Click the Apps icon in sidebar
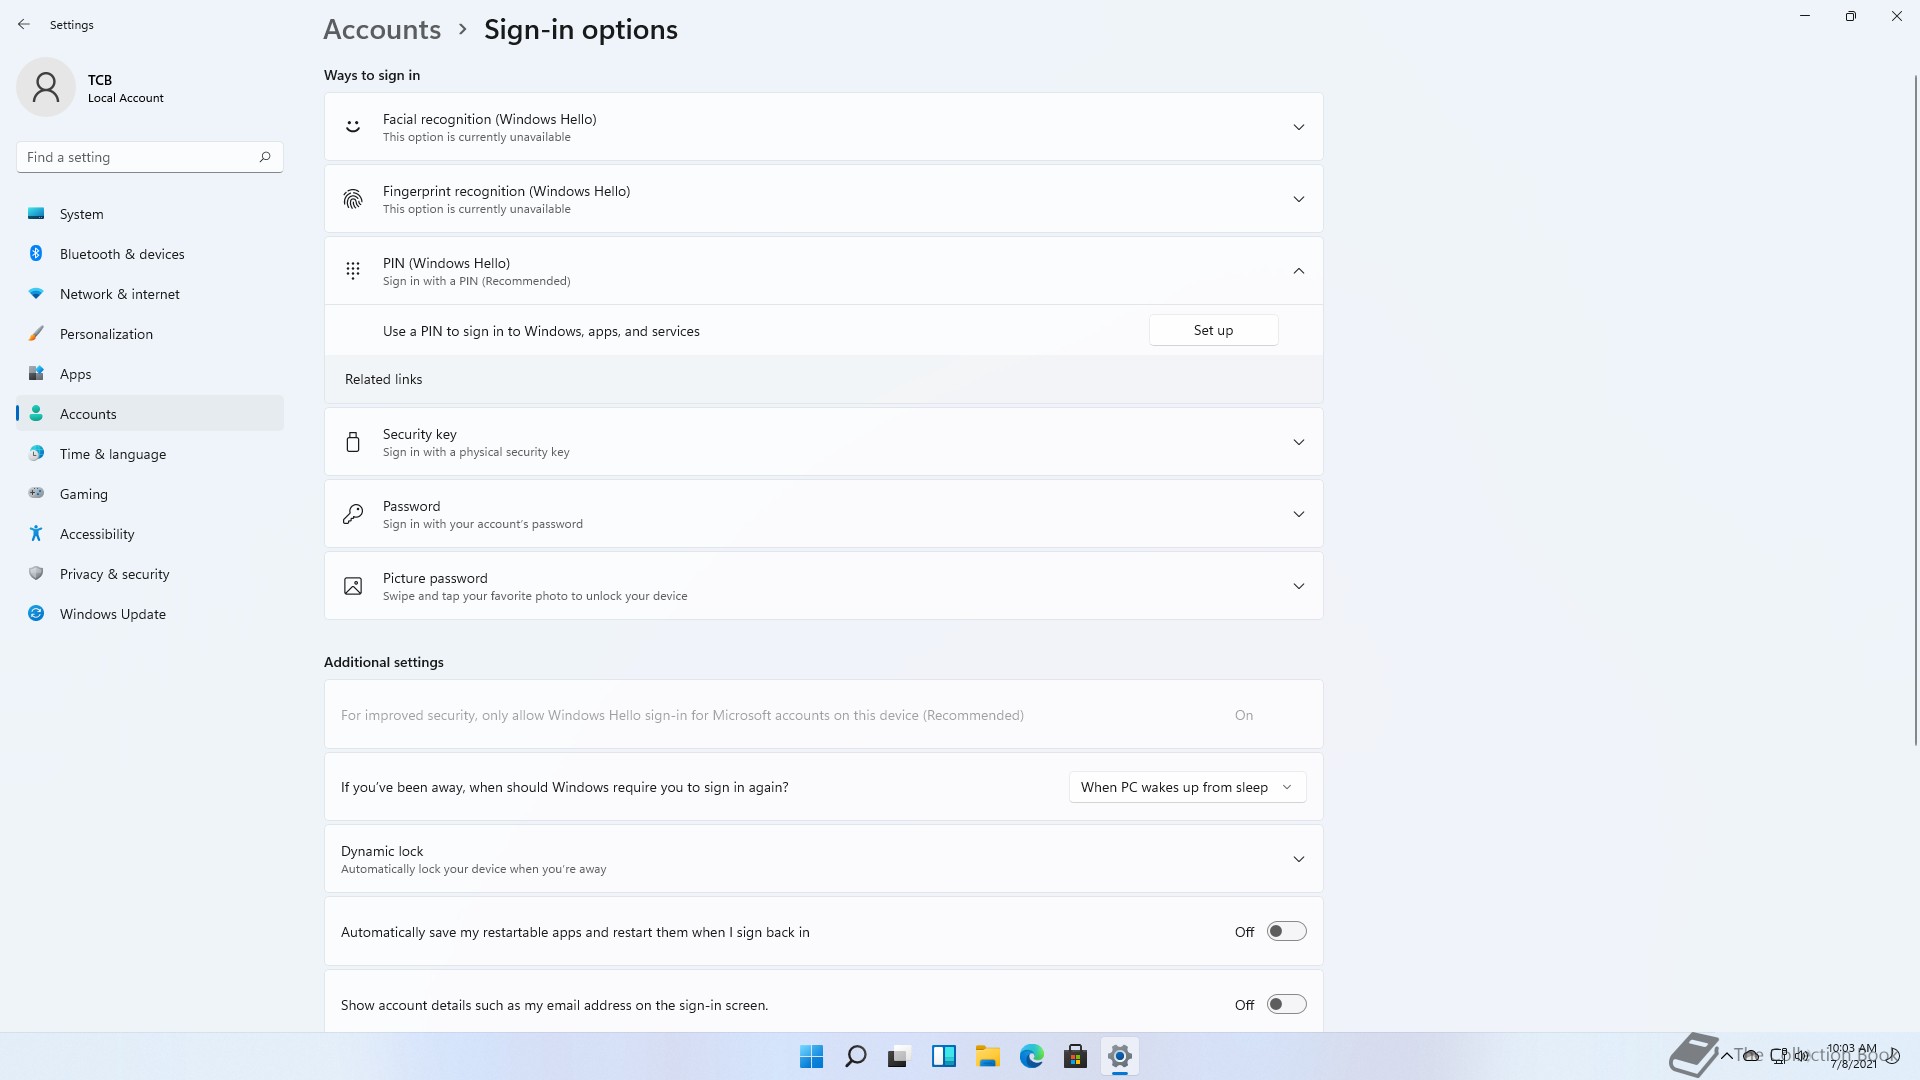 pos(36,373)
